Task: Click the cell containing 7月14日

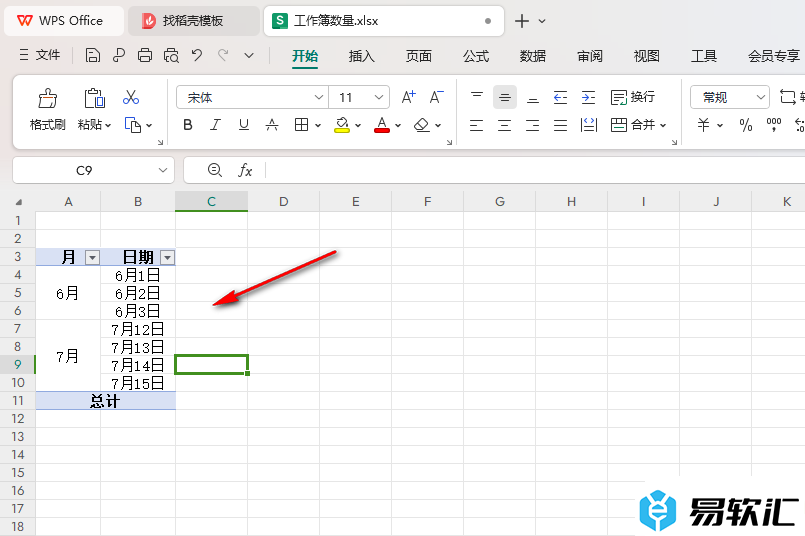Action: coord(138,365)
